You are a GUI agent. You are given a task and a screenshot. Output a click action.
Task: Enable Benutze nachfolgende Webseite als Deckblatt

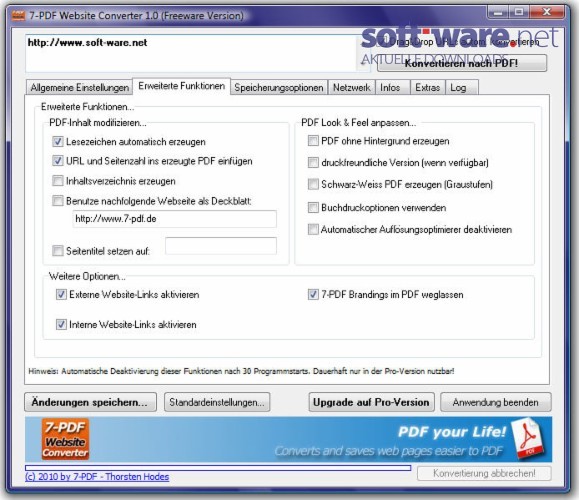pos(58,201)
